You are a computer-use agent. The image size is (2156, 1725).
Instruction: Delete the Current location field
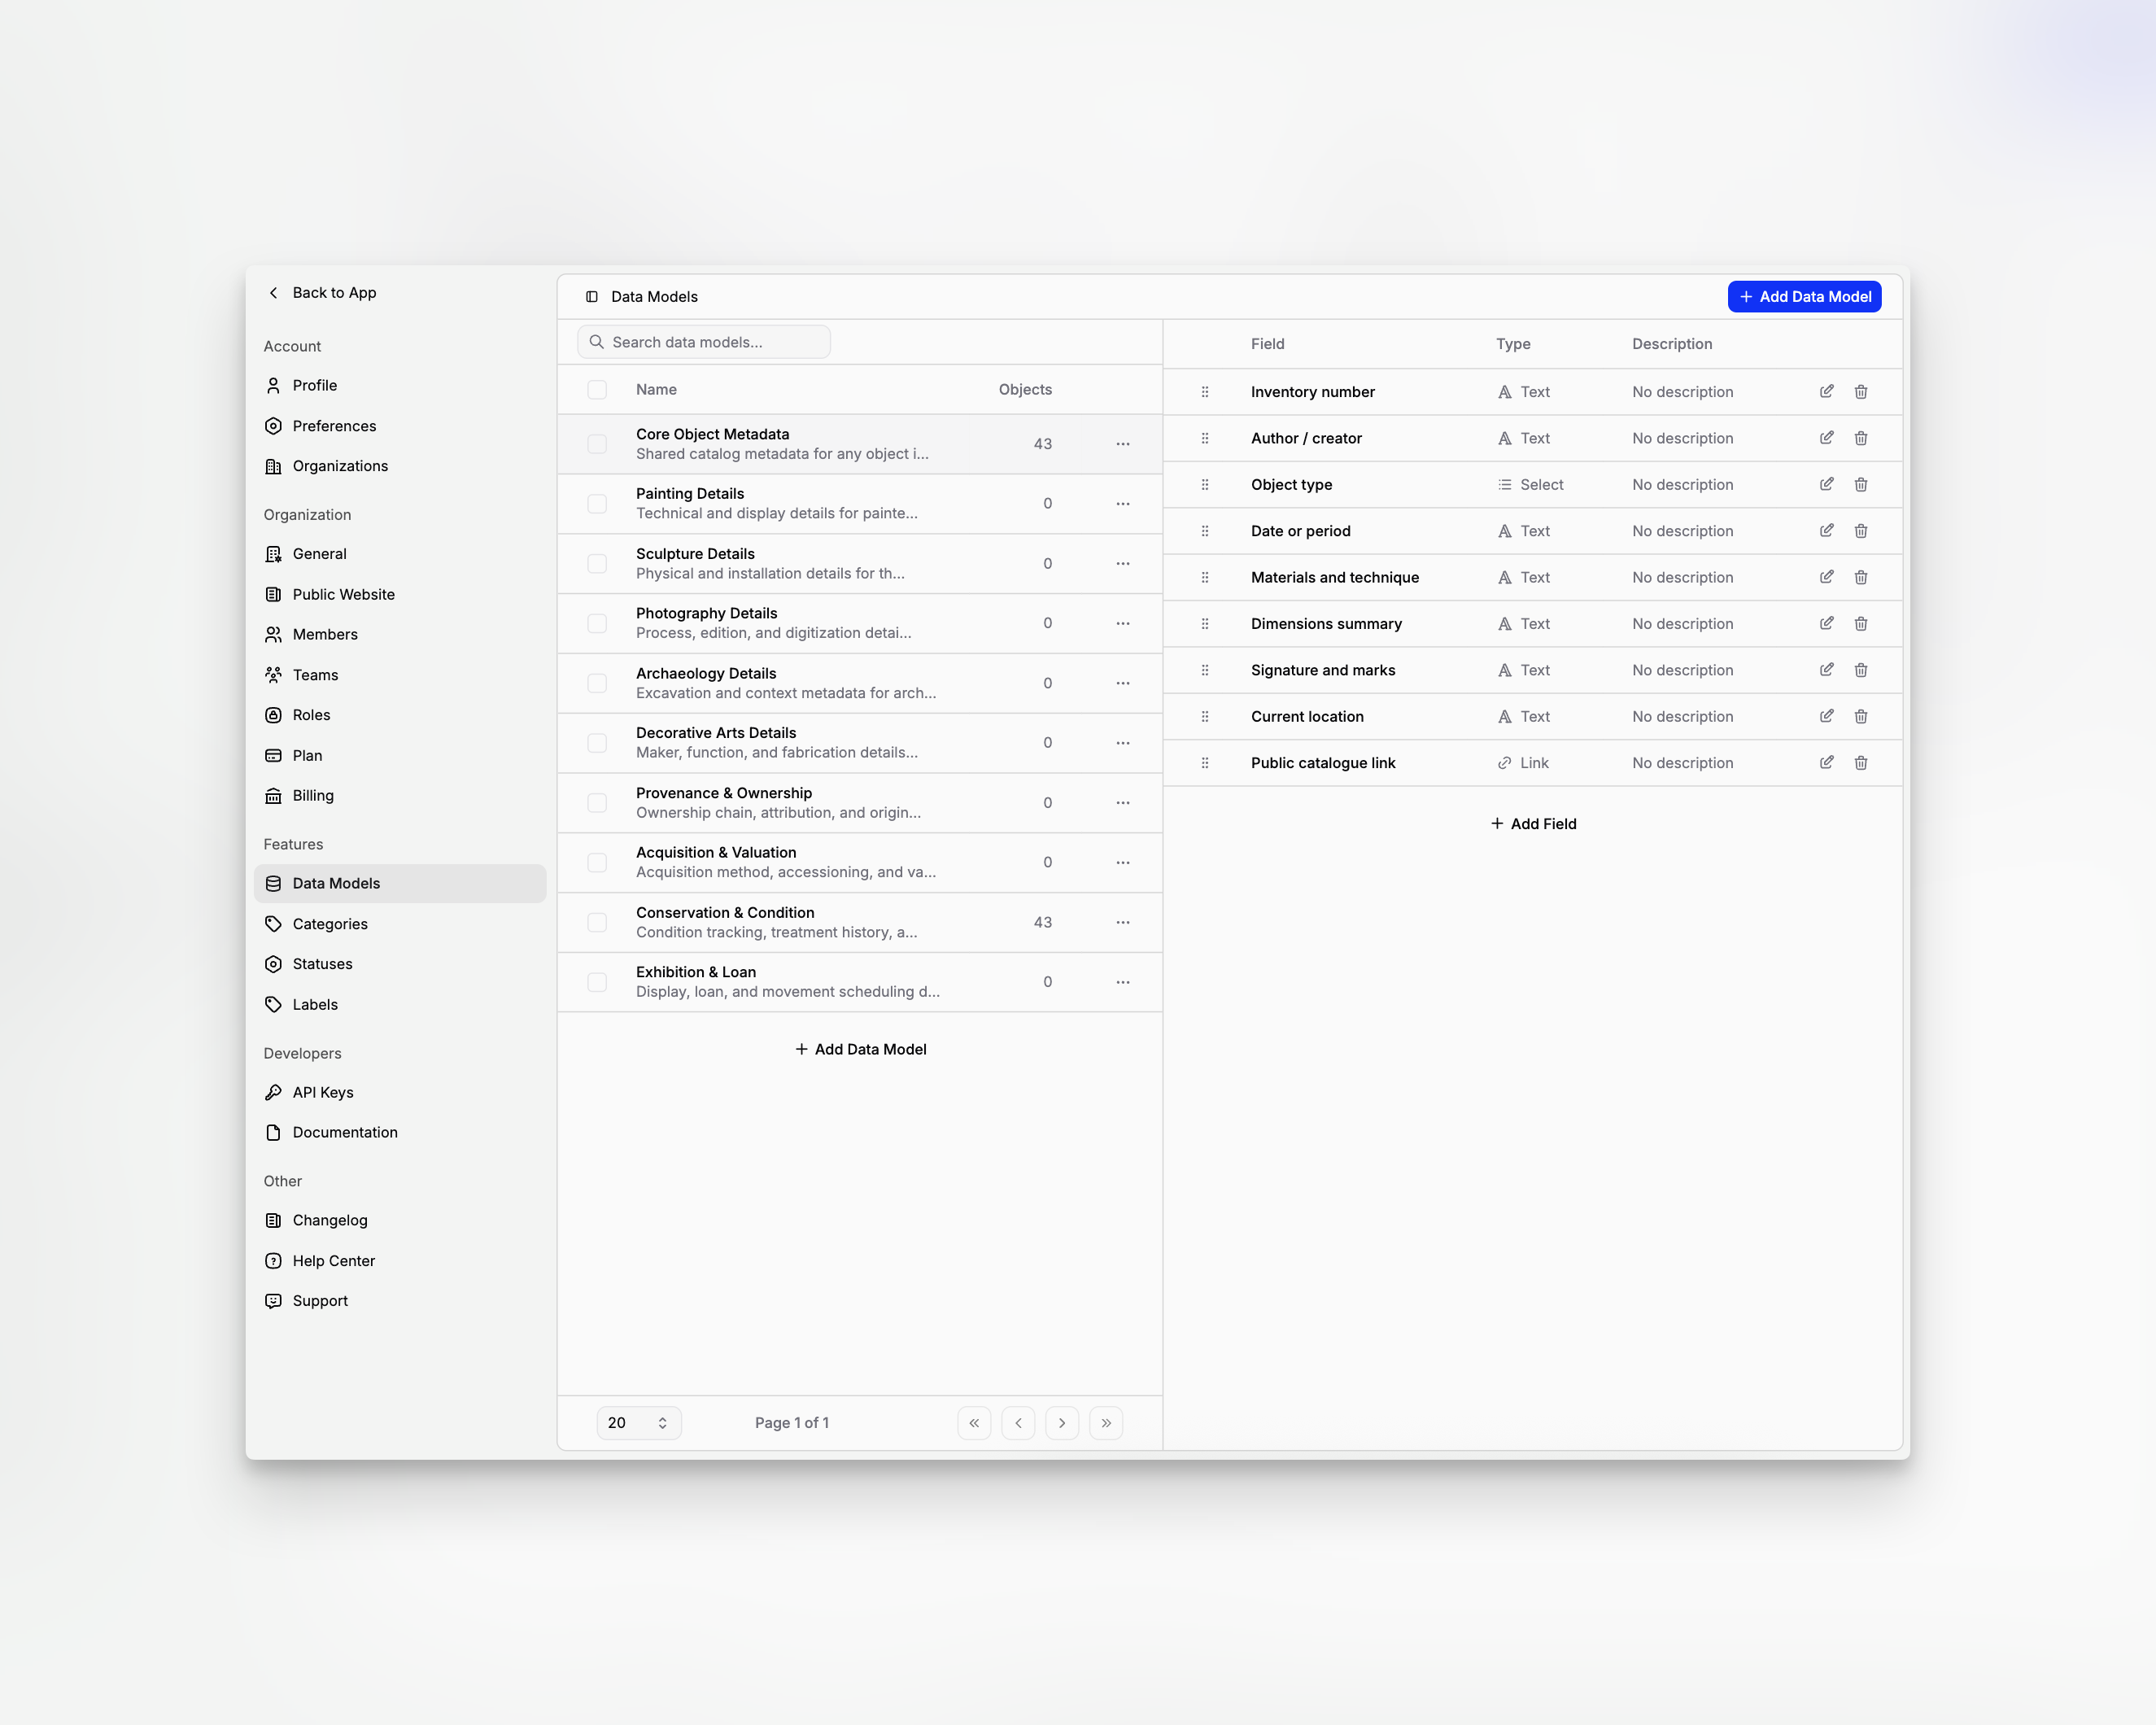pos(1860,716)
